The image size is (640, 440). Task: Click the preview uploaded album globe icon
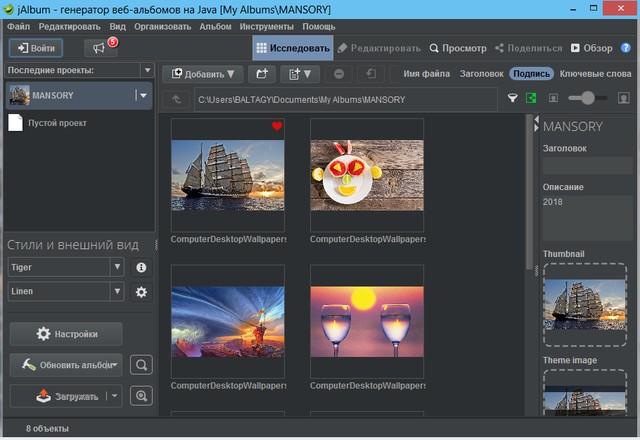[x=142, y=396]
